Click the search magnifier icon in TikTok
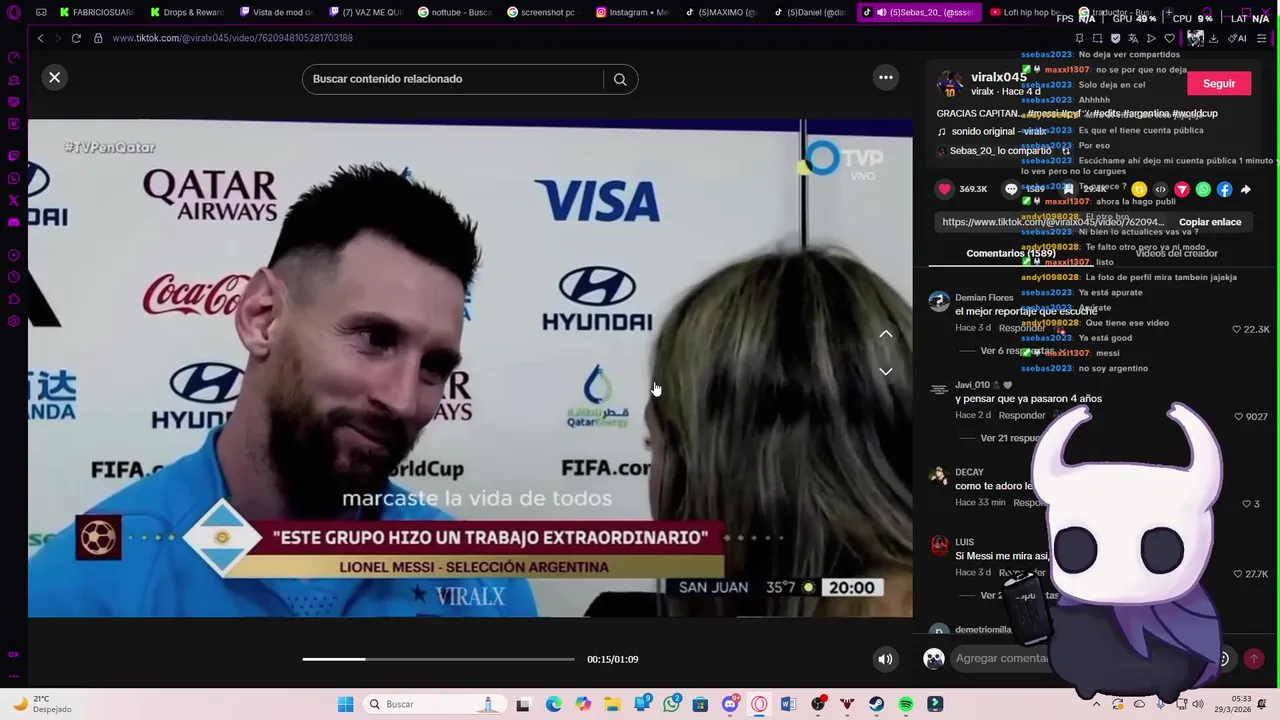The width and height of the screenshot is (1280, 720). pyautogui.click(x=620, y=79)
